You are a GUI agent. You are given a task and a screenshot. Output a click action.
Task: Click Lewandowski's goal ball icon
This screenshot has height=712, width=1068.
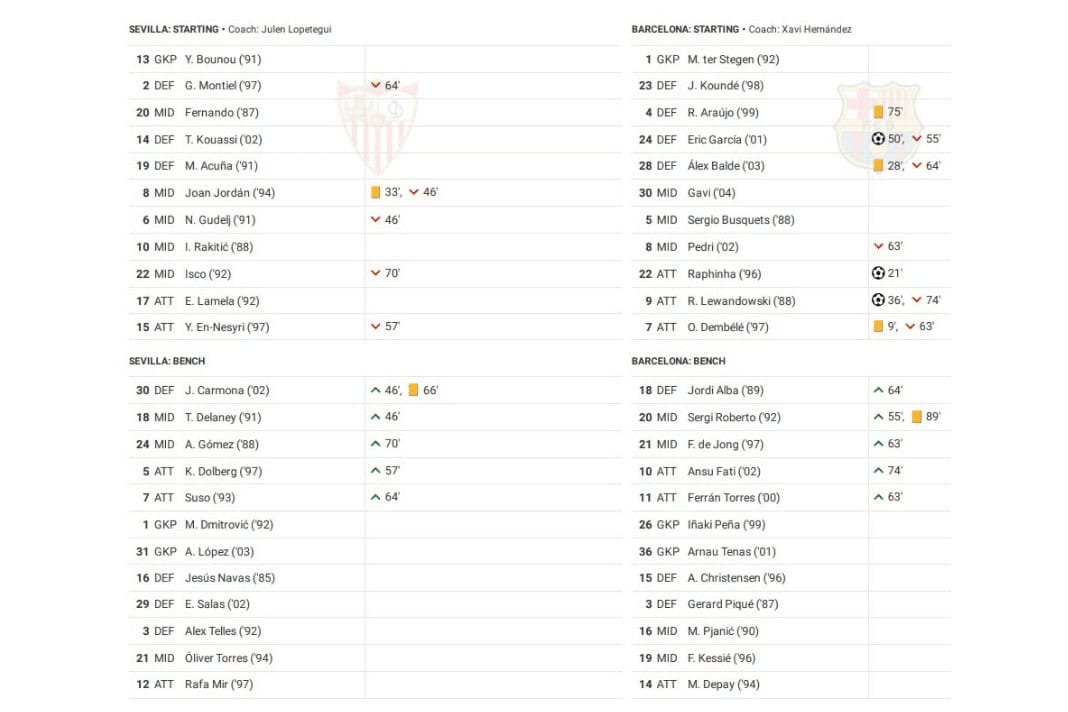878,300
